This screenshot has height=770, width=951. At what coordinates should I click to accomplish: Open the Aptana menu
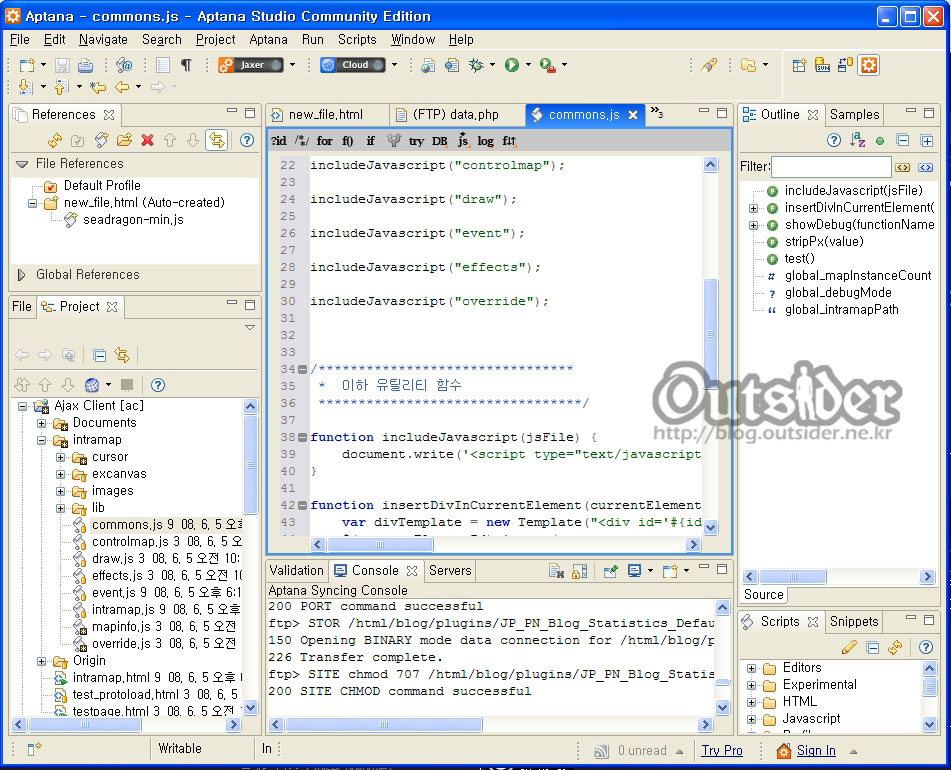268,39
